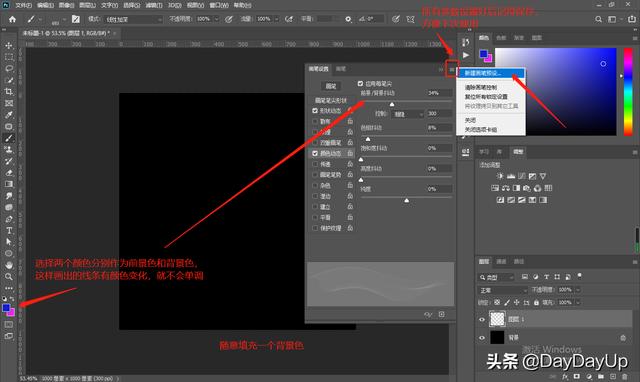Delete layer using trash icon

pos(624,376)
